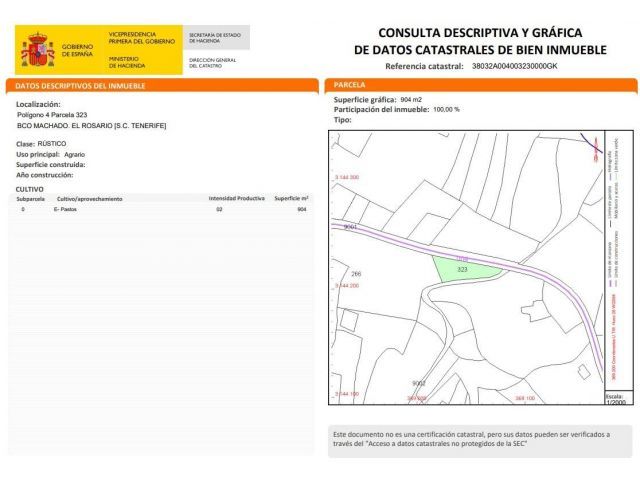
Task: Click 'BCO MACHADO. EL ROSARIO [S.C. TENERIFE]'
Action: pyautogui.click(x=91, y=126)
